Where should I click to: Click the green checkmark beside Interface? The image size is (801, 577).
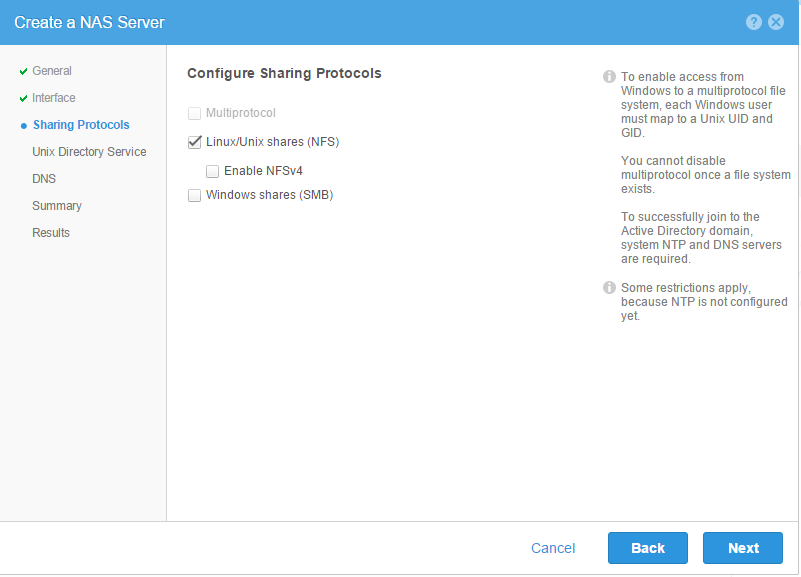23,98
